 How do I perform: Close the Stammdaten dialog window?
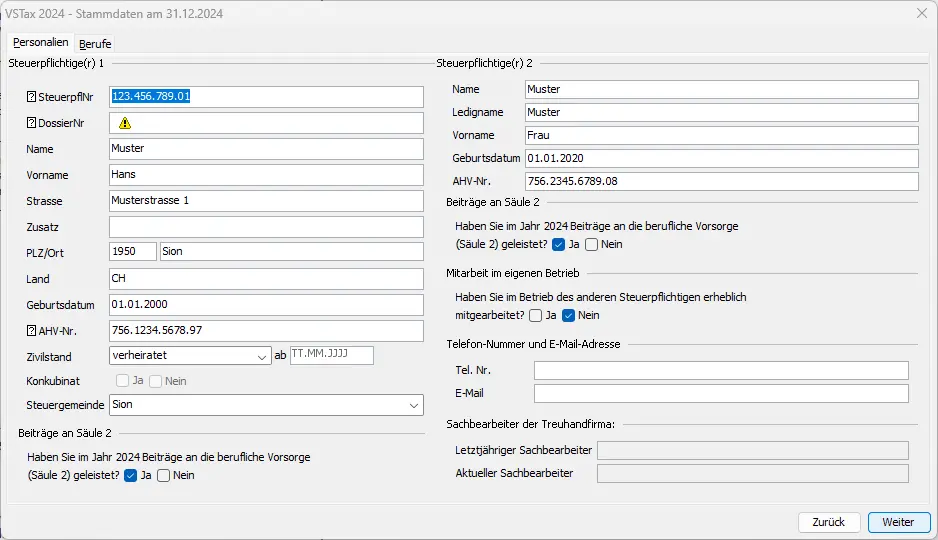tap(921, 13)
